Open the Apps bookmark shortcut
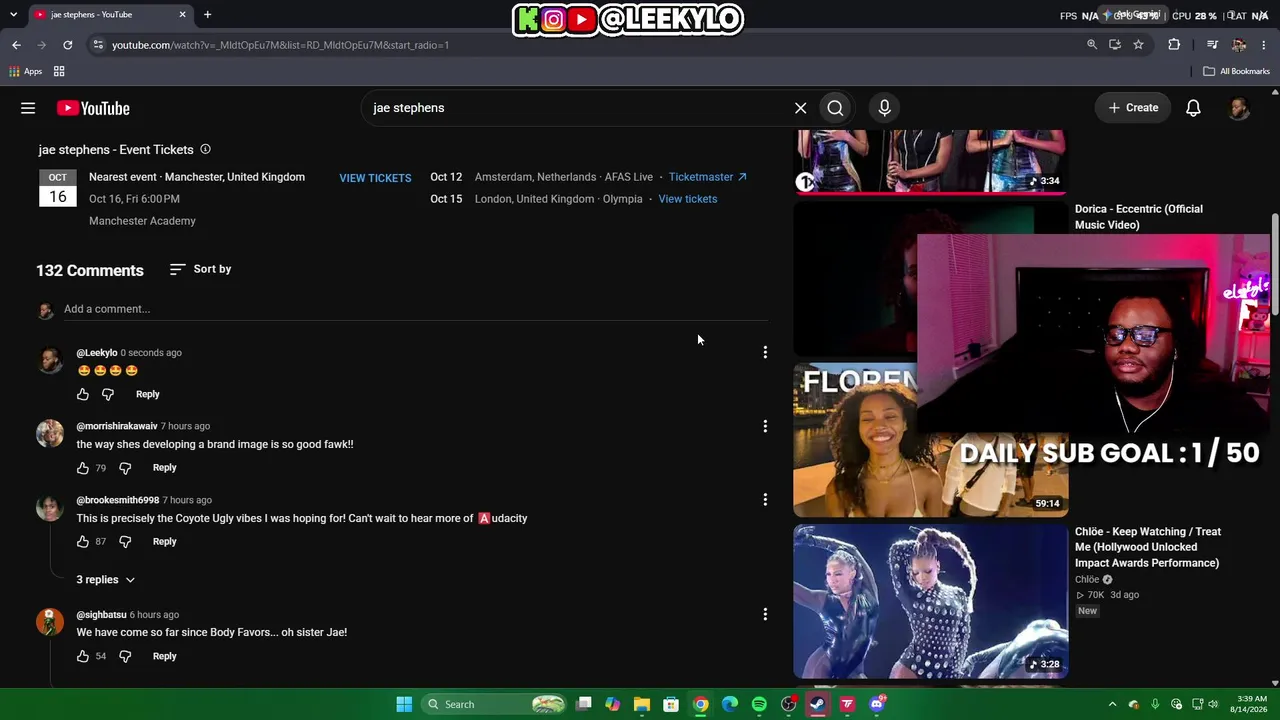This screenshot has width=1280, height=720. coord(26,71)
